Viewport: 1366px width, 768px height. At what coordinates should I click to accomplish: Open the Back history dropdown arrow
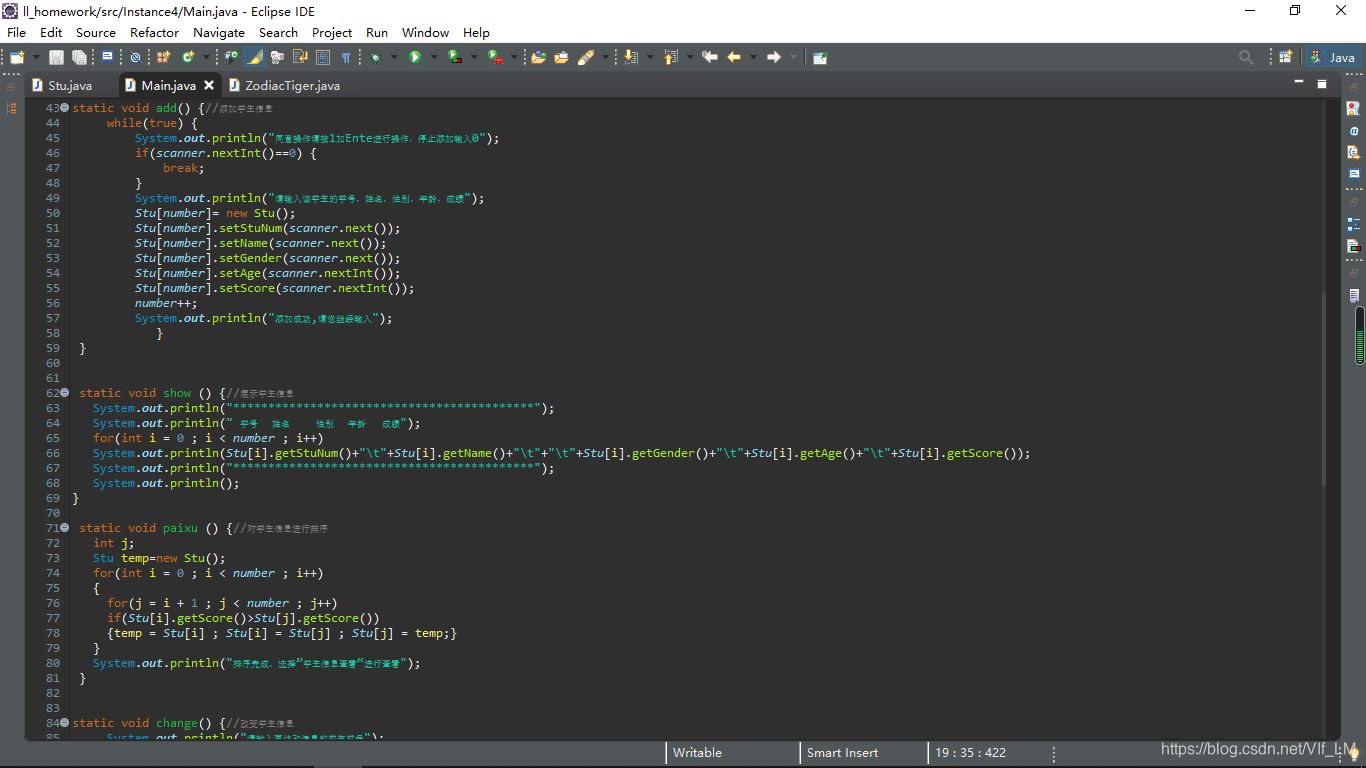tap(753, 57)
